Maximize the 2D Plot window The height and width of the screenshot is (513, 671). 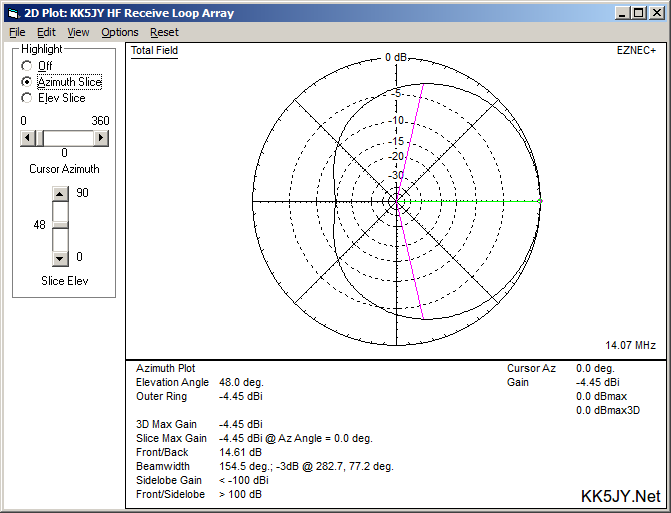(638, 13)
